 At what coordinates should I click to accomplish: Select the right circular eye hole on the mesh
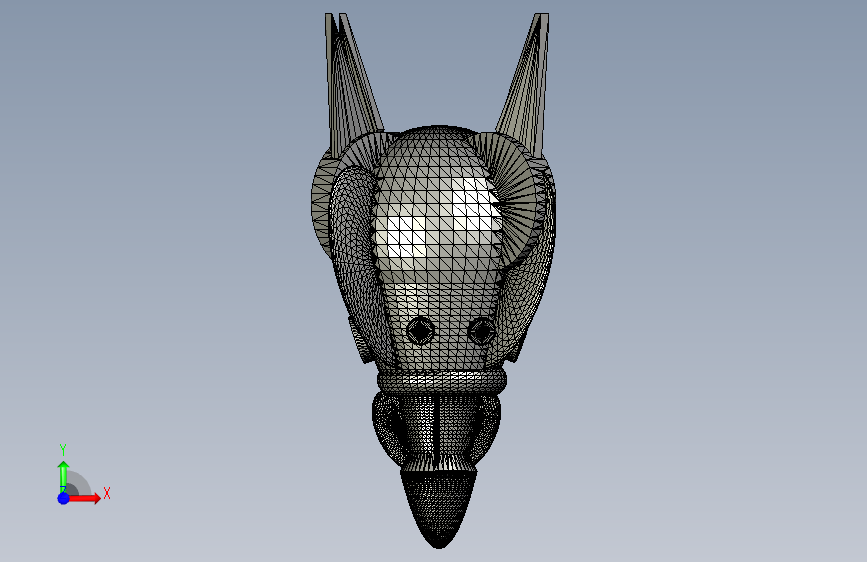coord(482,331)
